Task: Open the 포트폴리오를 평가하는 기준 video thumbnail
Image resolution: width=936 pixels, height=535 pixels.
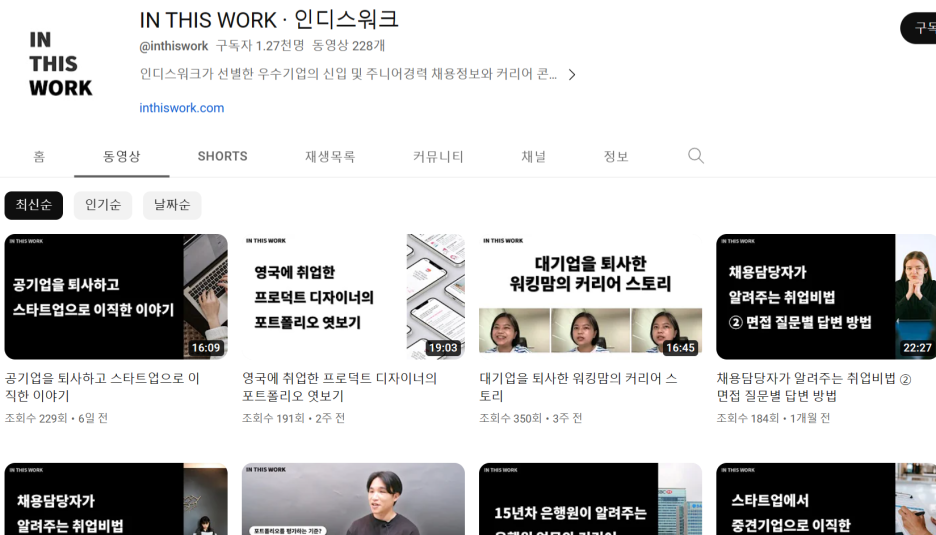Action: click(353, 499)
